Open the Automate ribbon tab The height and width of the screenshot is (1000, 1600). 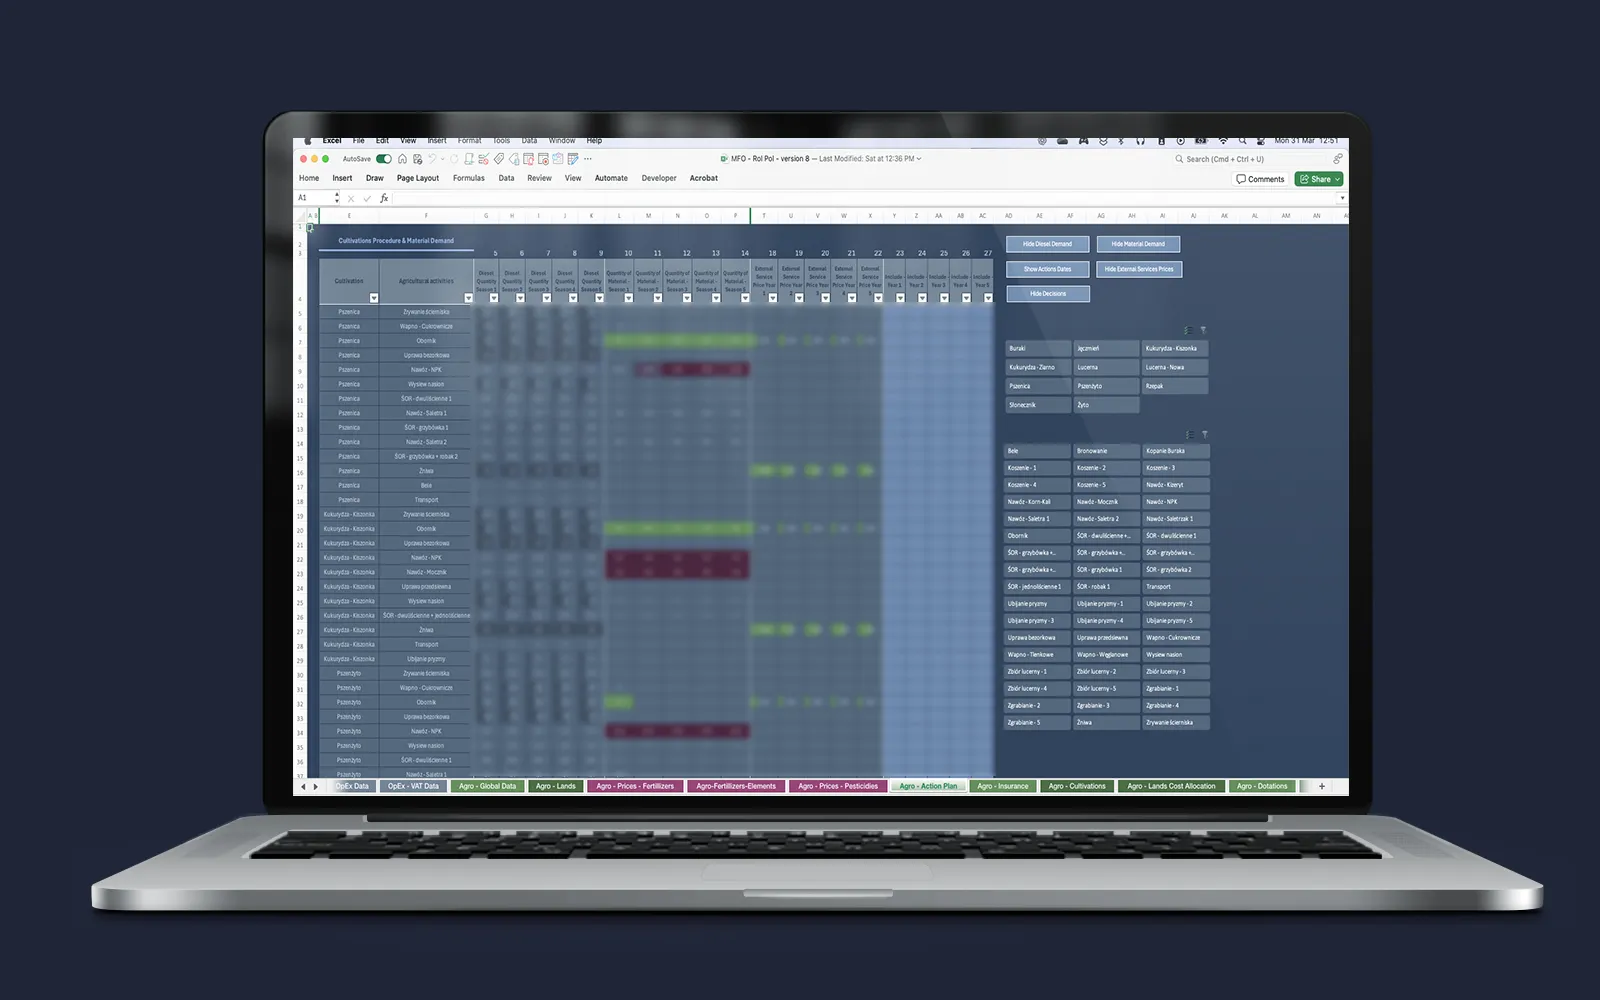611,178
